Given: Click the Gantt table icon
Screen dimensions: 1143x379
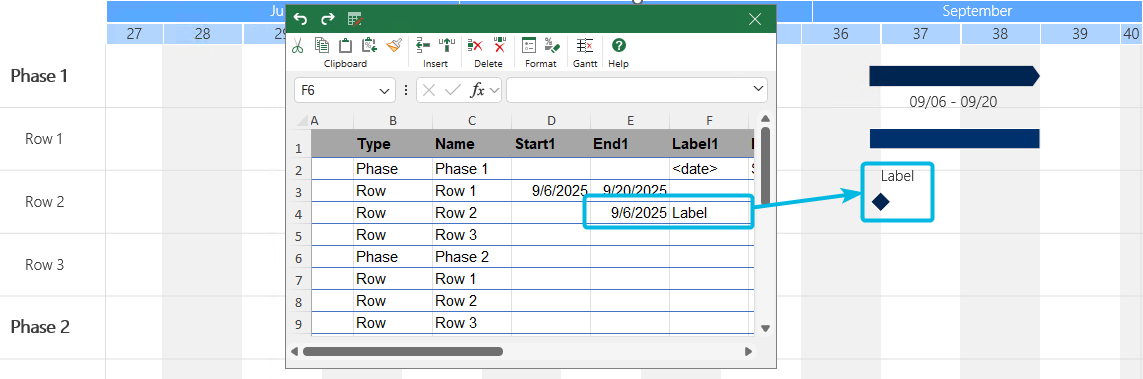Looking at the screenshot, I should tap(585, 45).
